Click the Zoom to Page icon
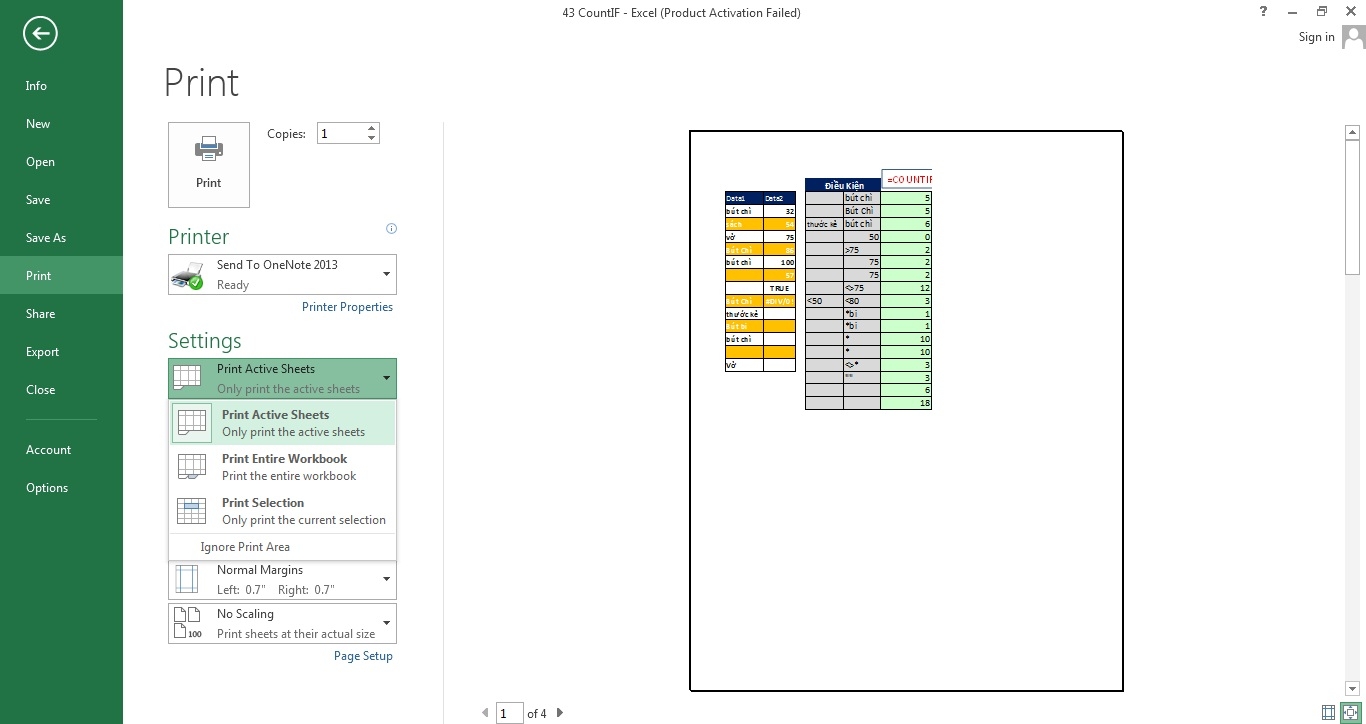Image resolution: width=1366 pixels, height=724 pixels. coord(1350,713)
